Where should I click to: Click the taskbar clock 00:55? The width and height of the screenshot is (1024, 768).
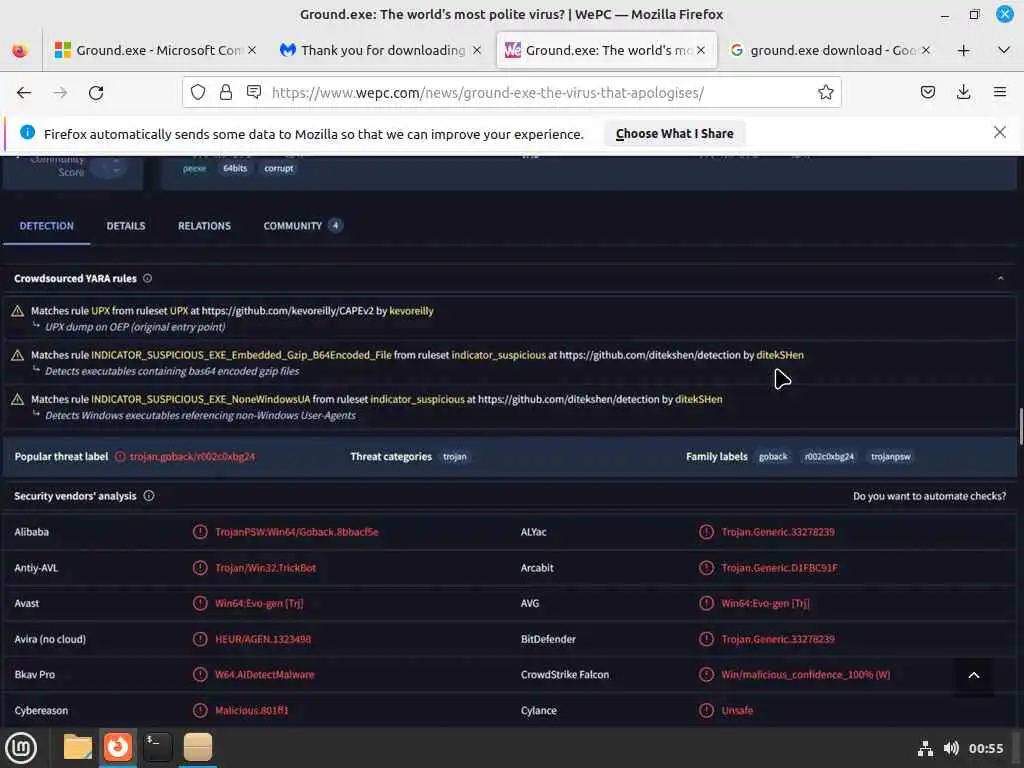click(985, 748)
